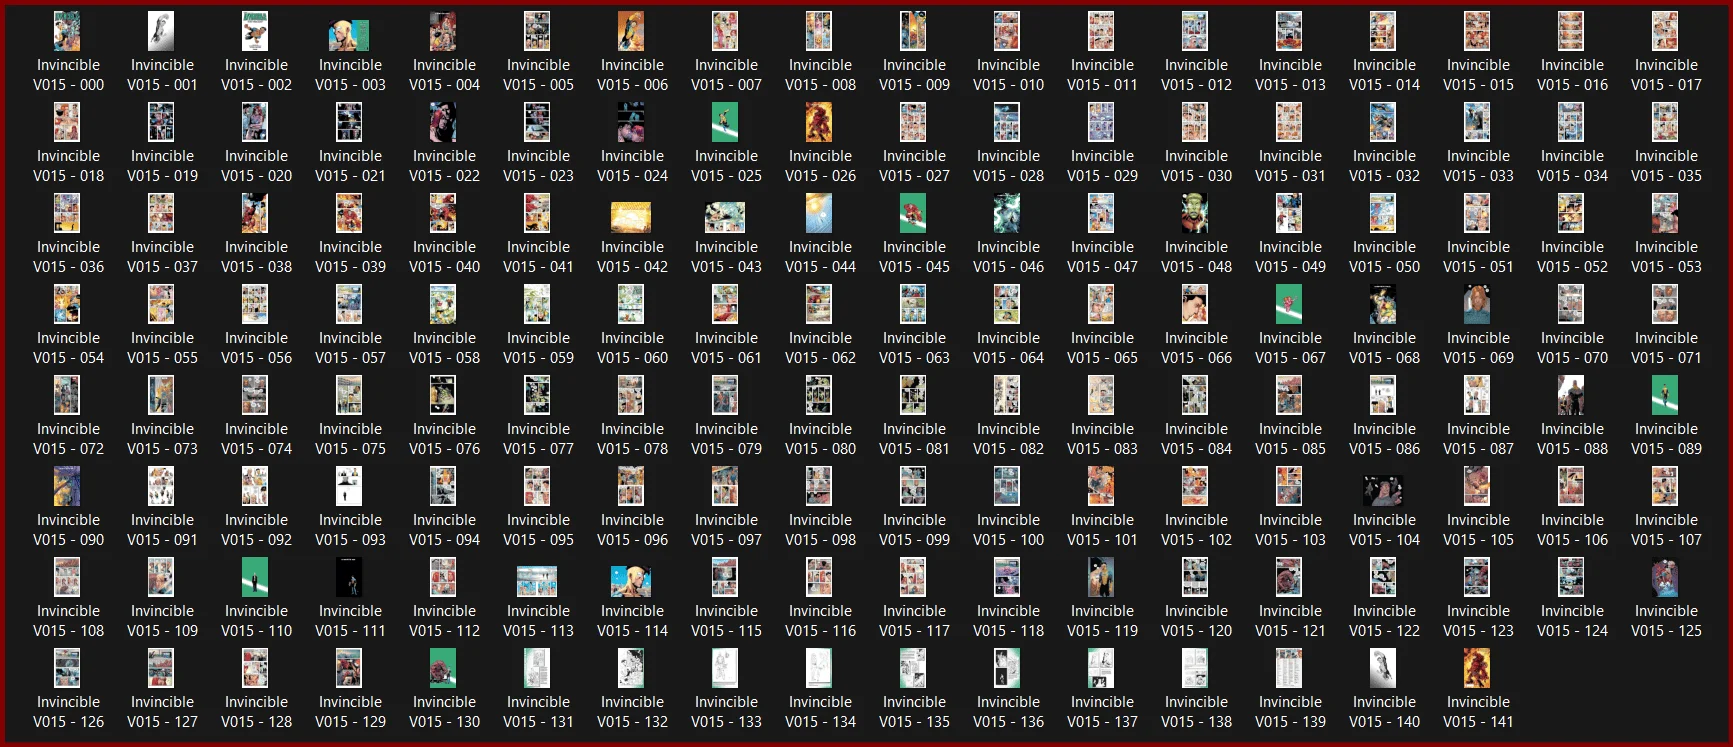Click the Invincible V015 - 069 file icon
1733x747 pixels.
click(1477, 305)
